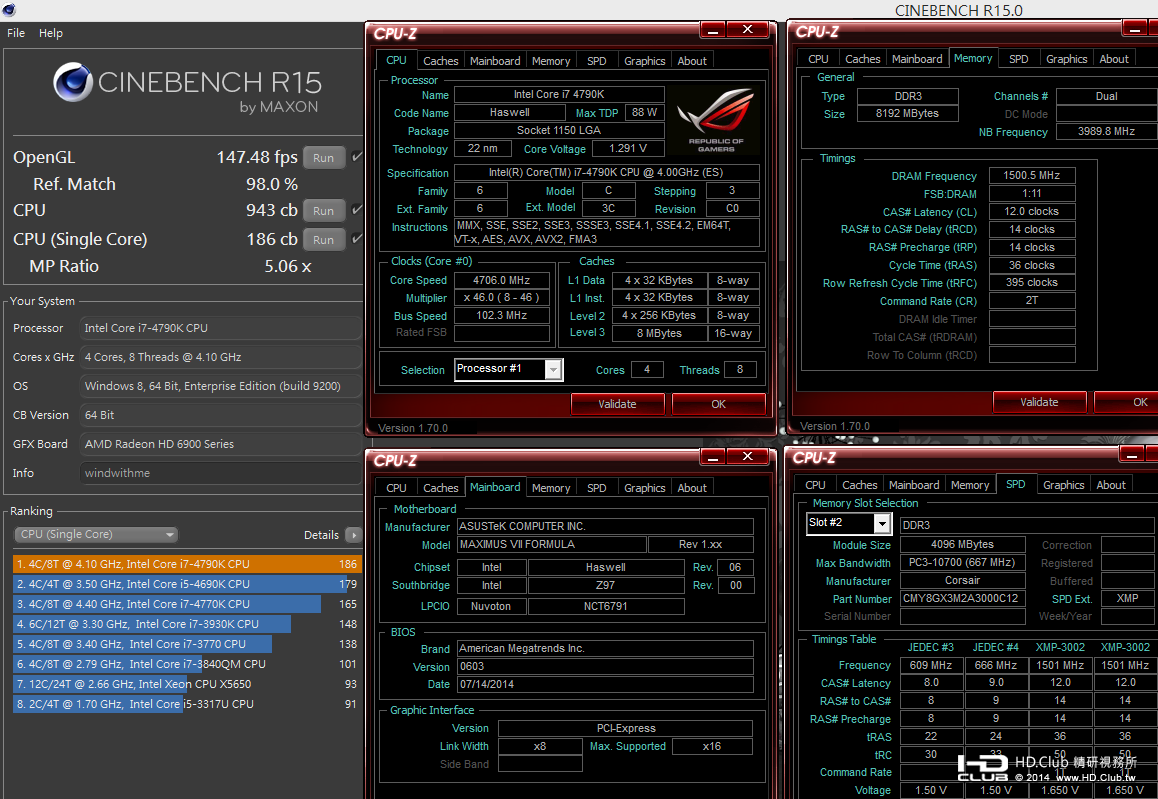Select ranking row 4 Intel Core i7-3930K CPU
This screenshot has height=799, width=1158.
187,624
